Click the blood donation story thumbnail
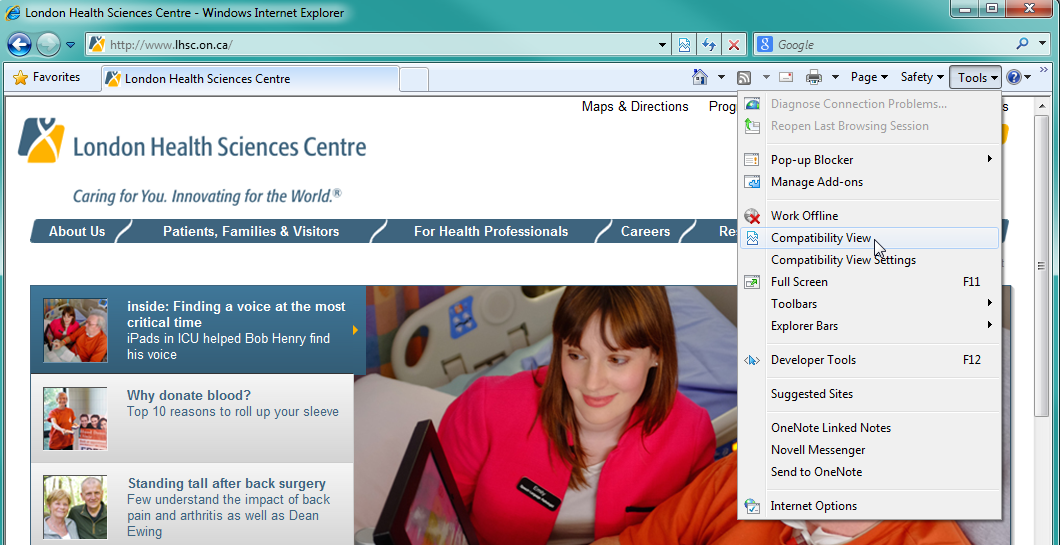 coord(75,419)
